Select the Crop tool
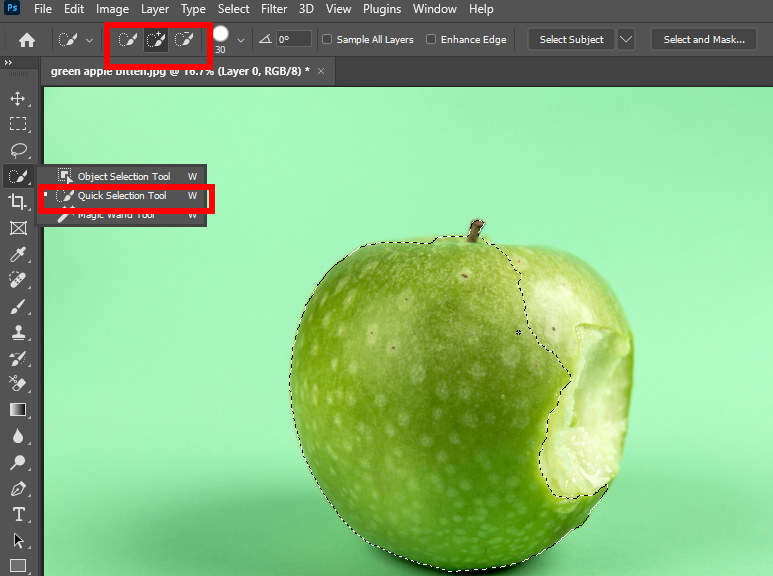773x576 pixels. click(x=18, y=202)
